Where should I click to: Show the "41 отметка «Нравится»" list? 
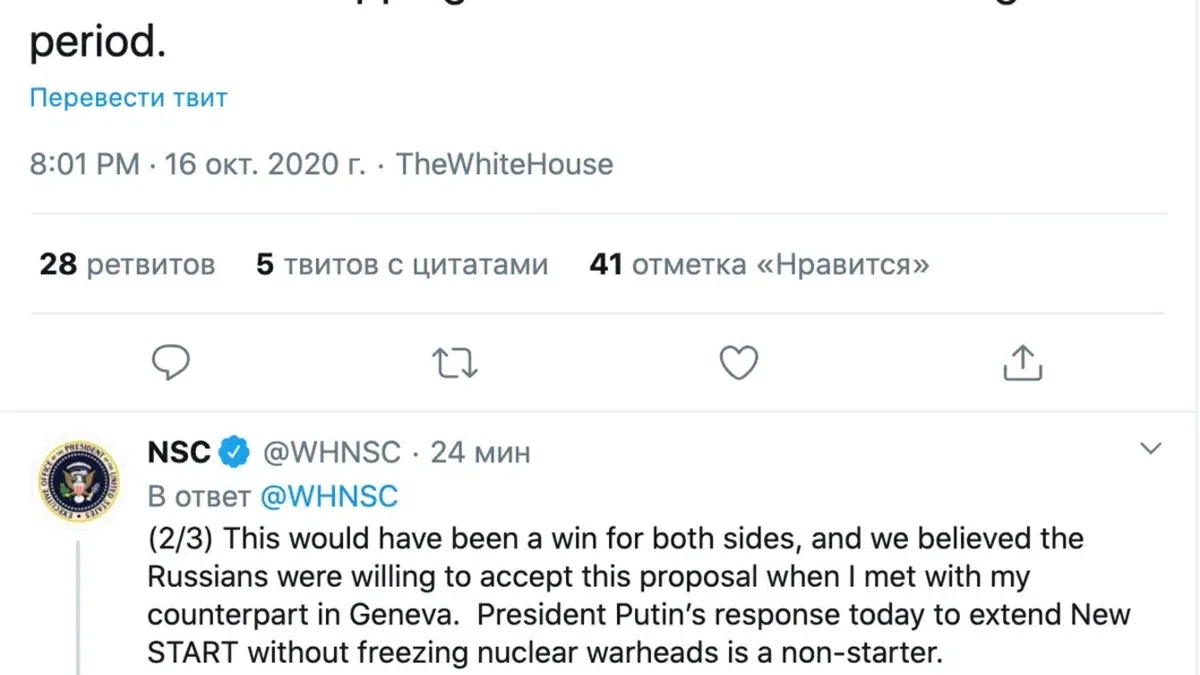(759, 265)
